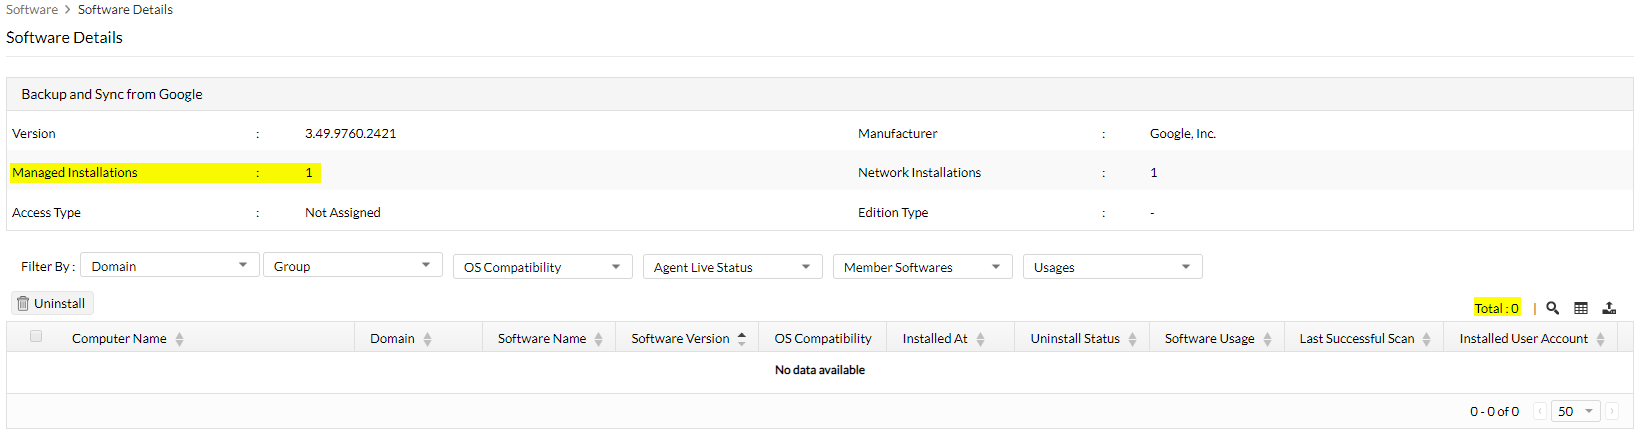The height and width of the screenshot is (431, 1641).
Task: Go to the previous page arrow
Action: tap(1540, 411)
